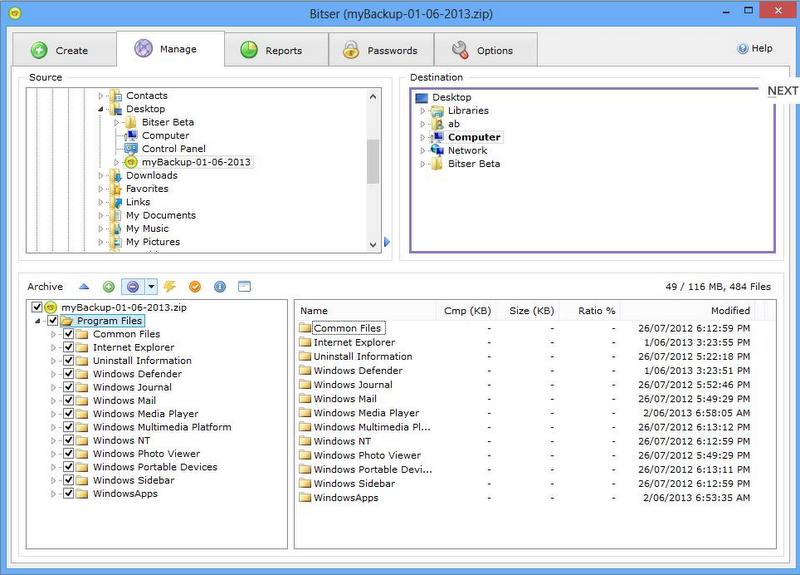Expand Computer in Destination tree
Viewport: 800px width, 575px height.
click(x=422, y=137)
